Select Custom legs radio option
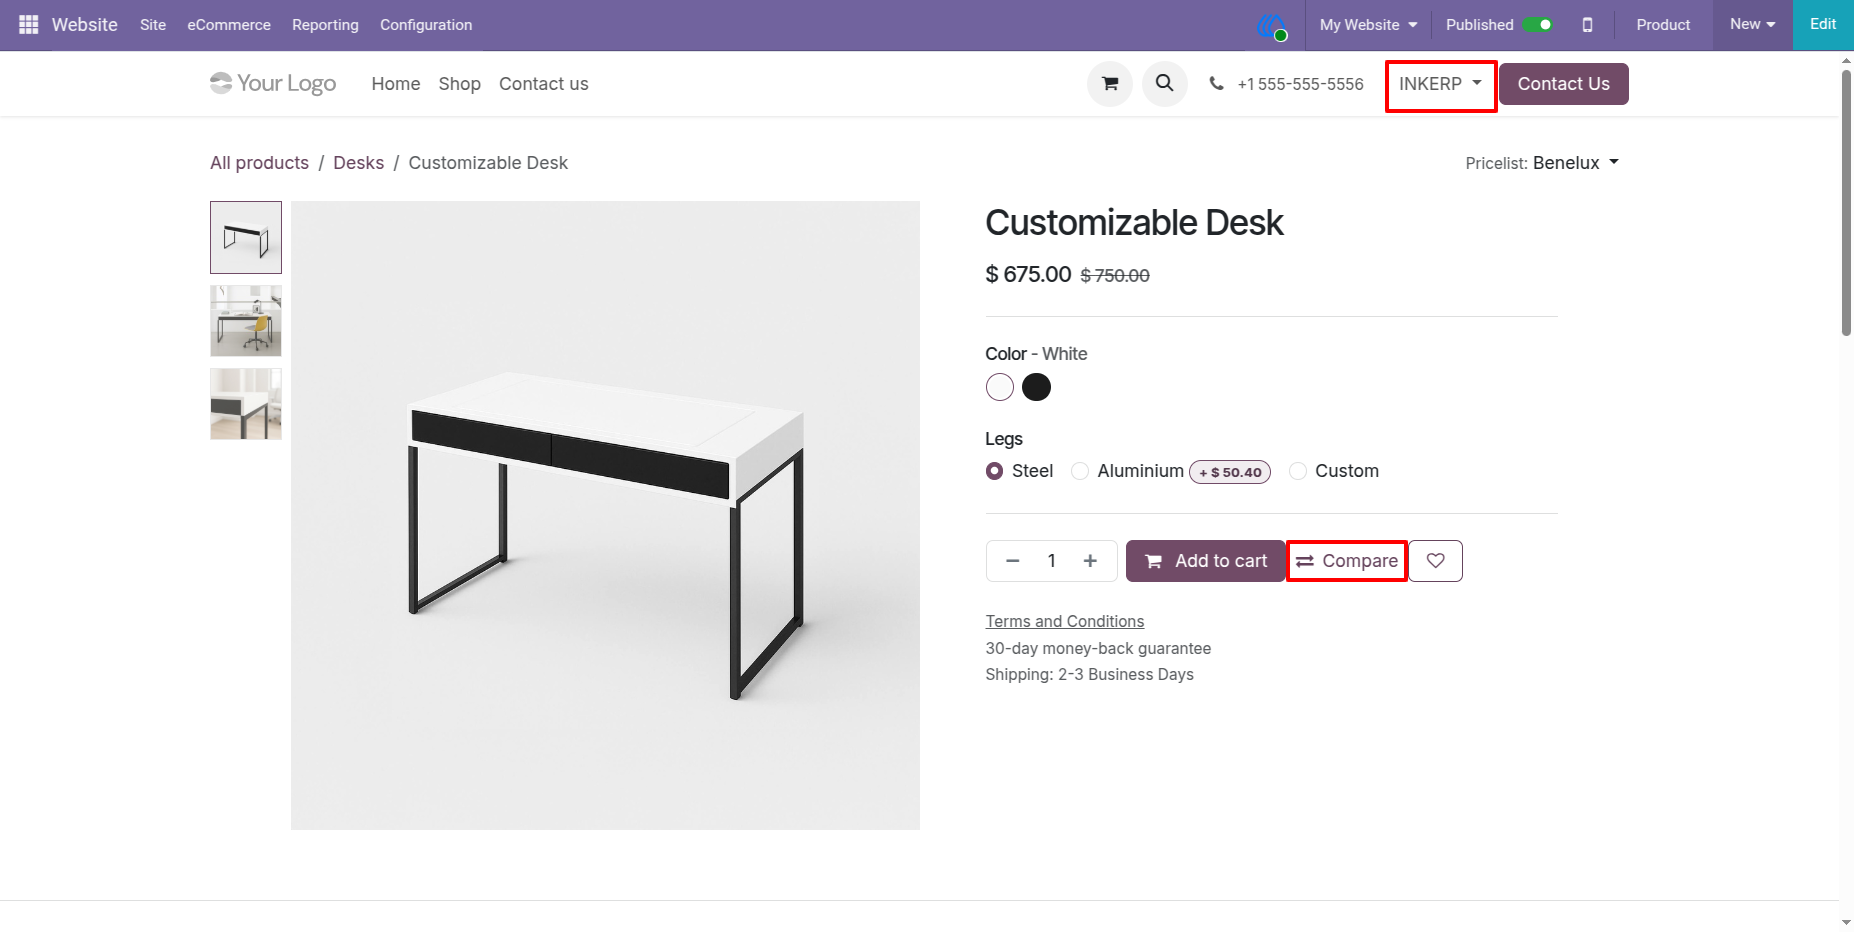 (x=1298, y=471)
